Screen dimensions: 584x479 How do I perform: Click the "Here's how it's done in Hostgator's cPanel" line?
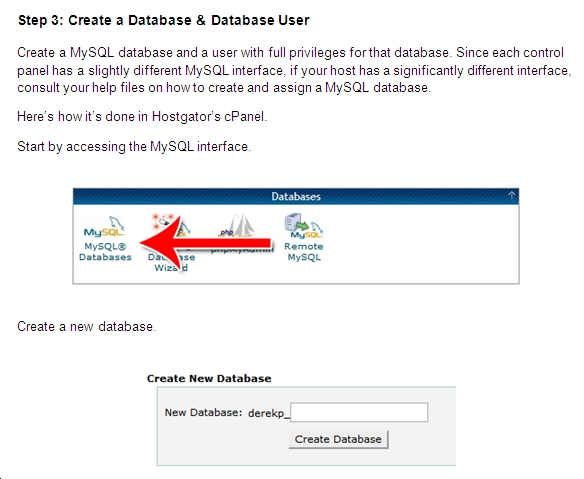[x=142, y=117]
